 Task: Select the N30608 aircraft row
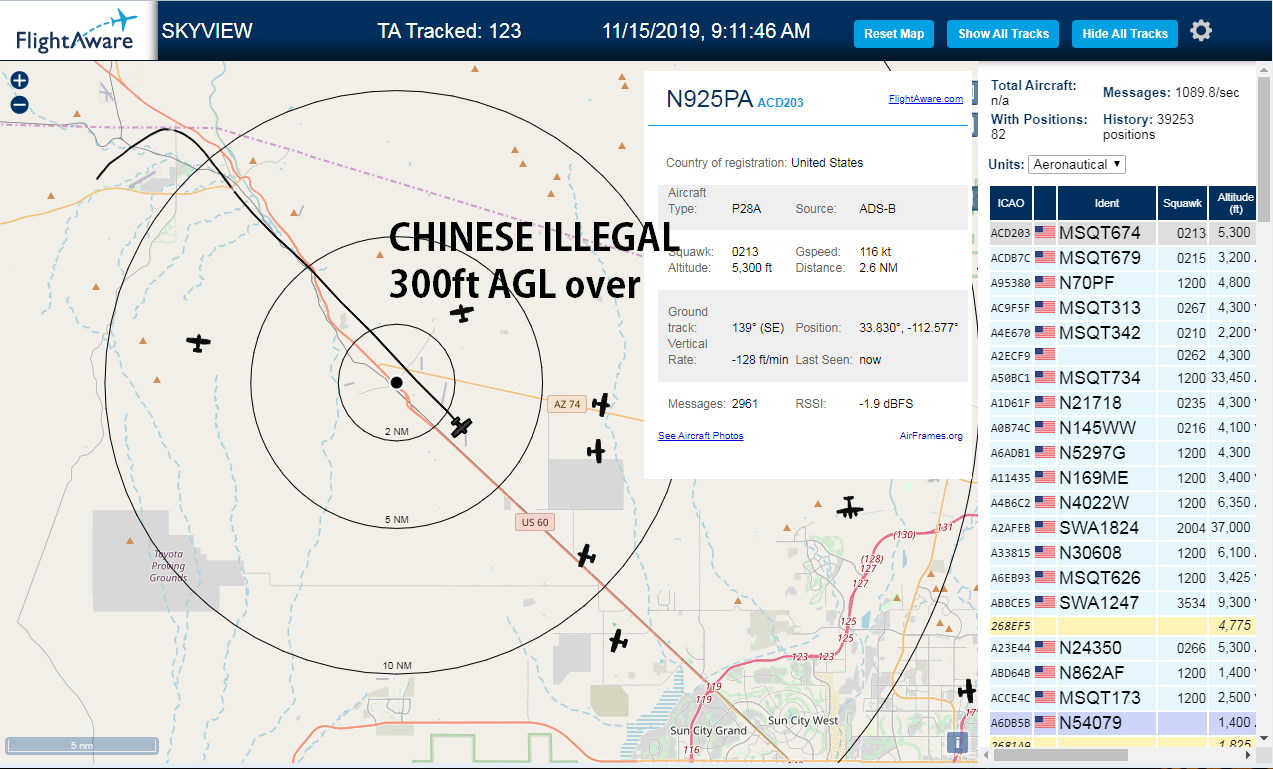coord(1123,552)
